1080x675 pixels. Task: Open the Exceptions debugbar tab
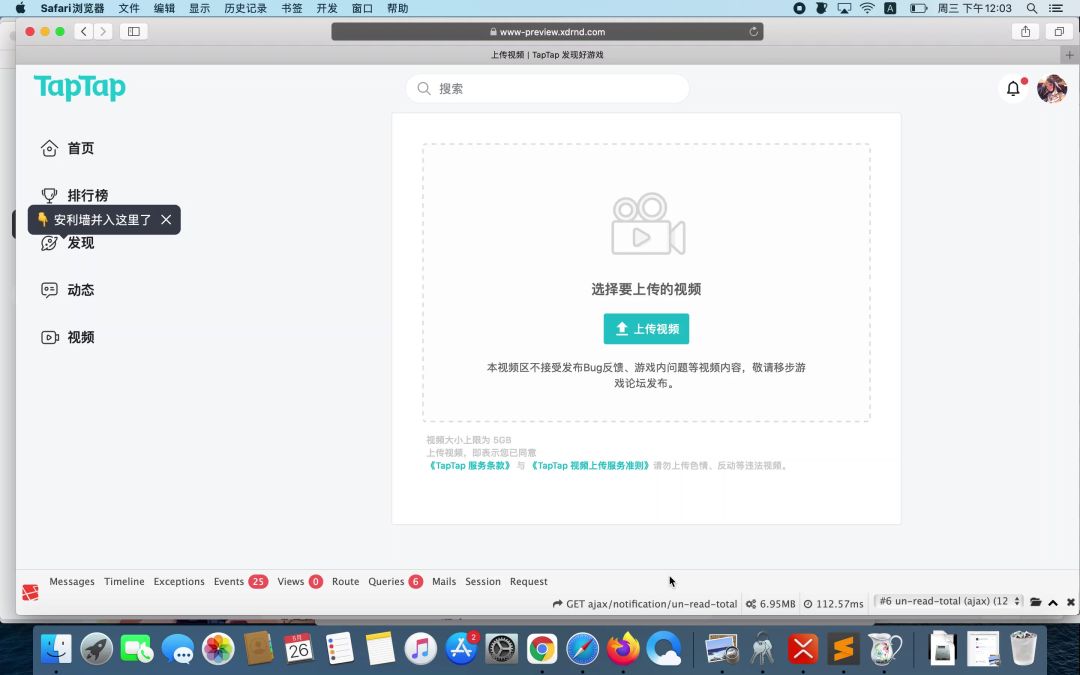(x=179, y=581)
